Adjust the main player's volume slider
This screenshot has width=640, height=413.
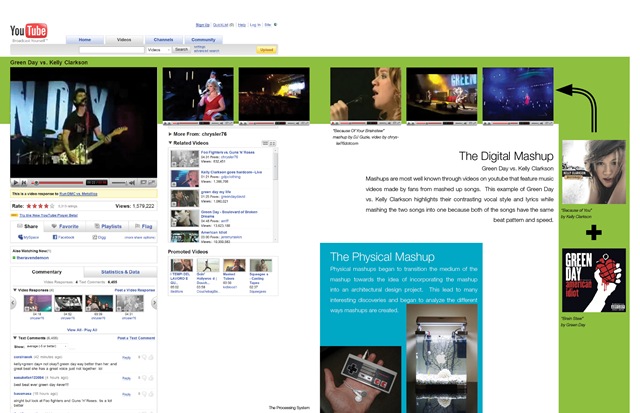point(119,183)
